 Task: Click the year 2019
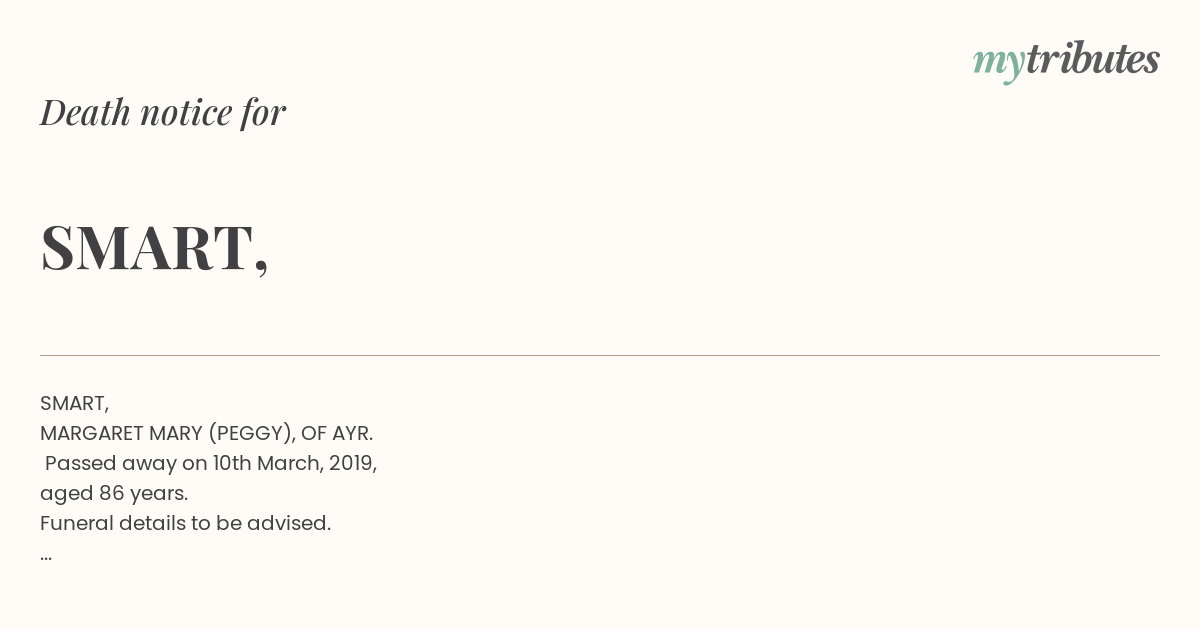click(350, 464)
